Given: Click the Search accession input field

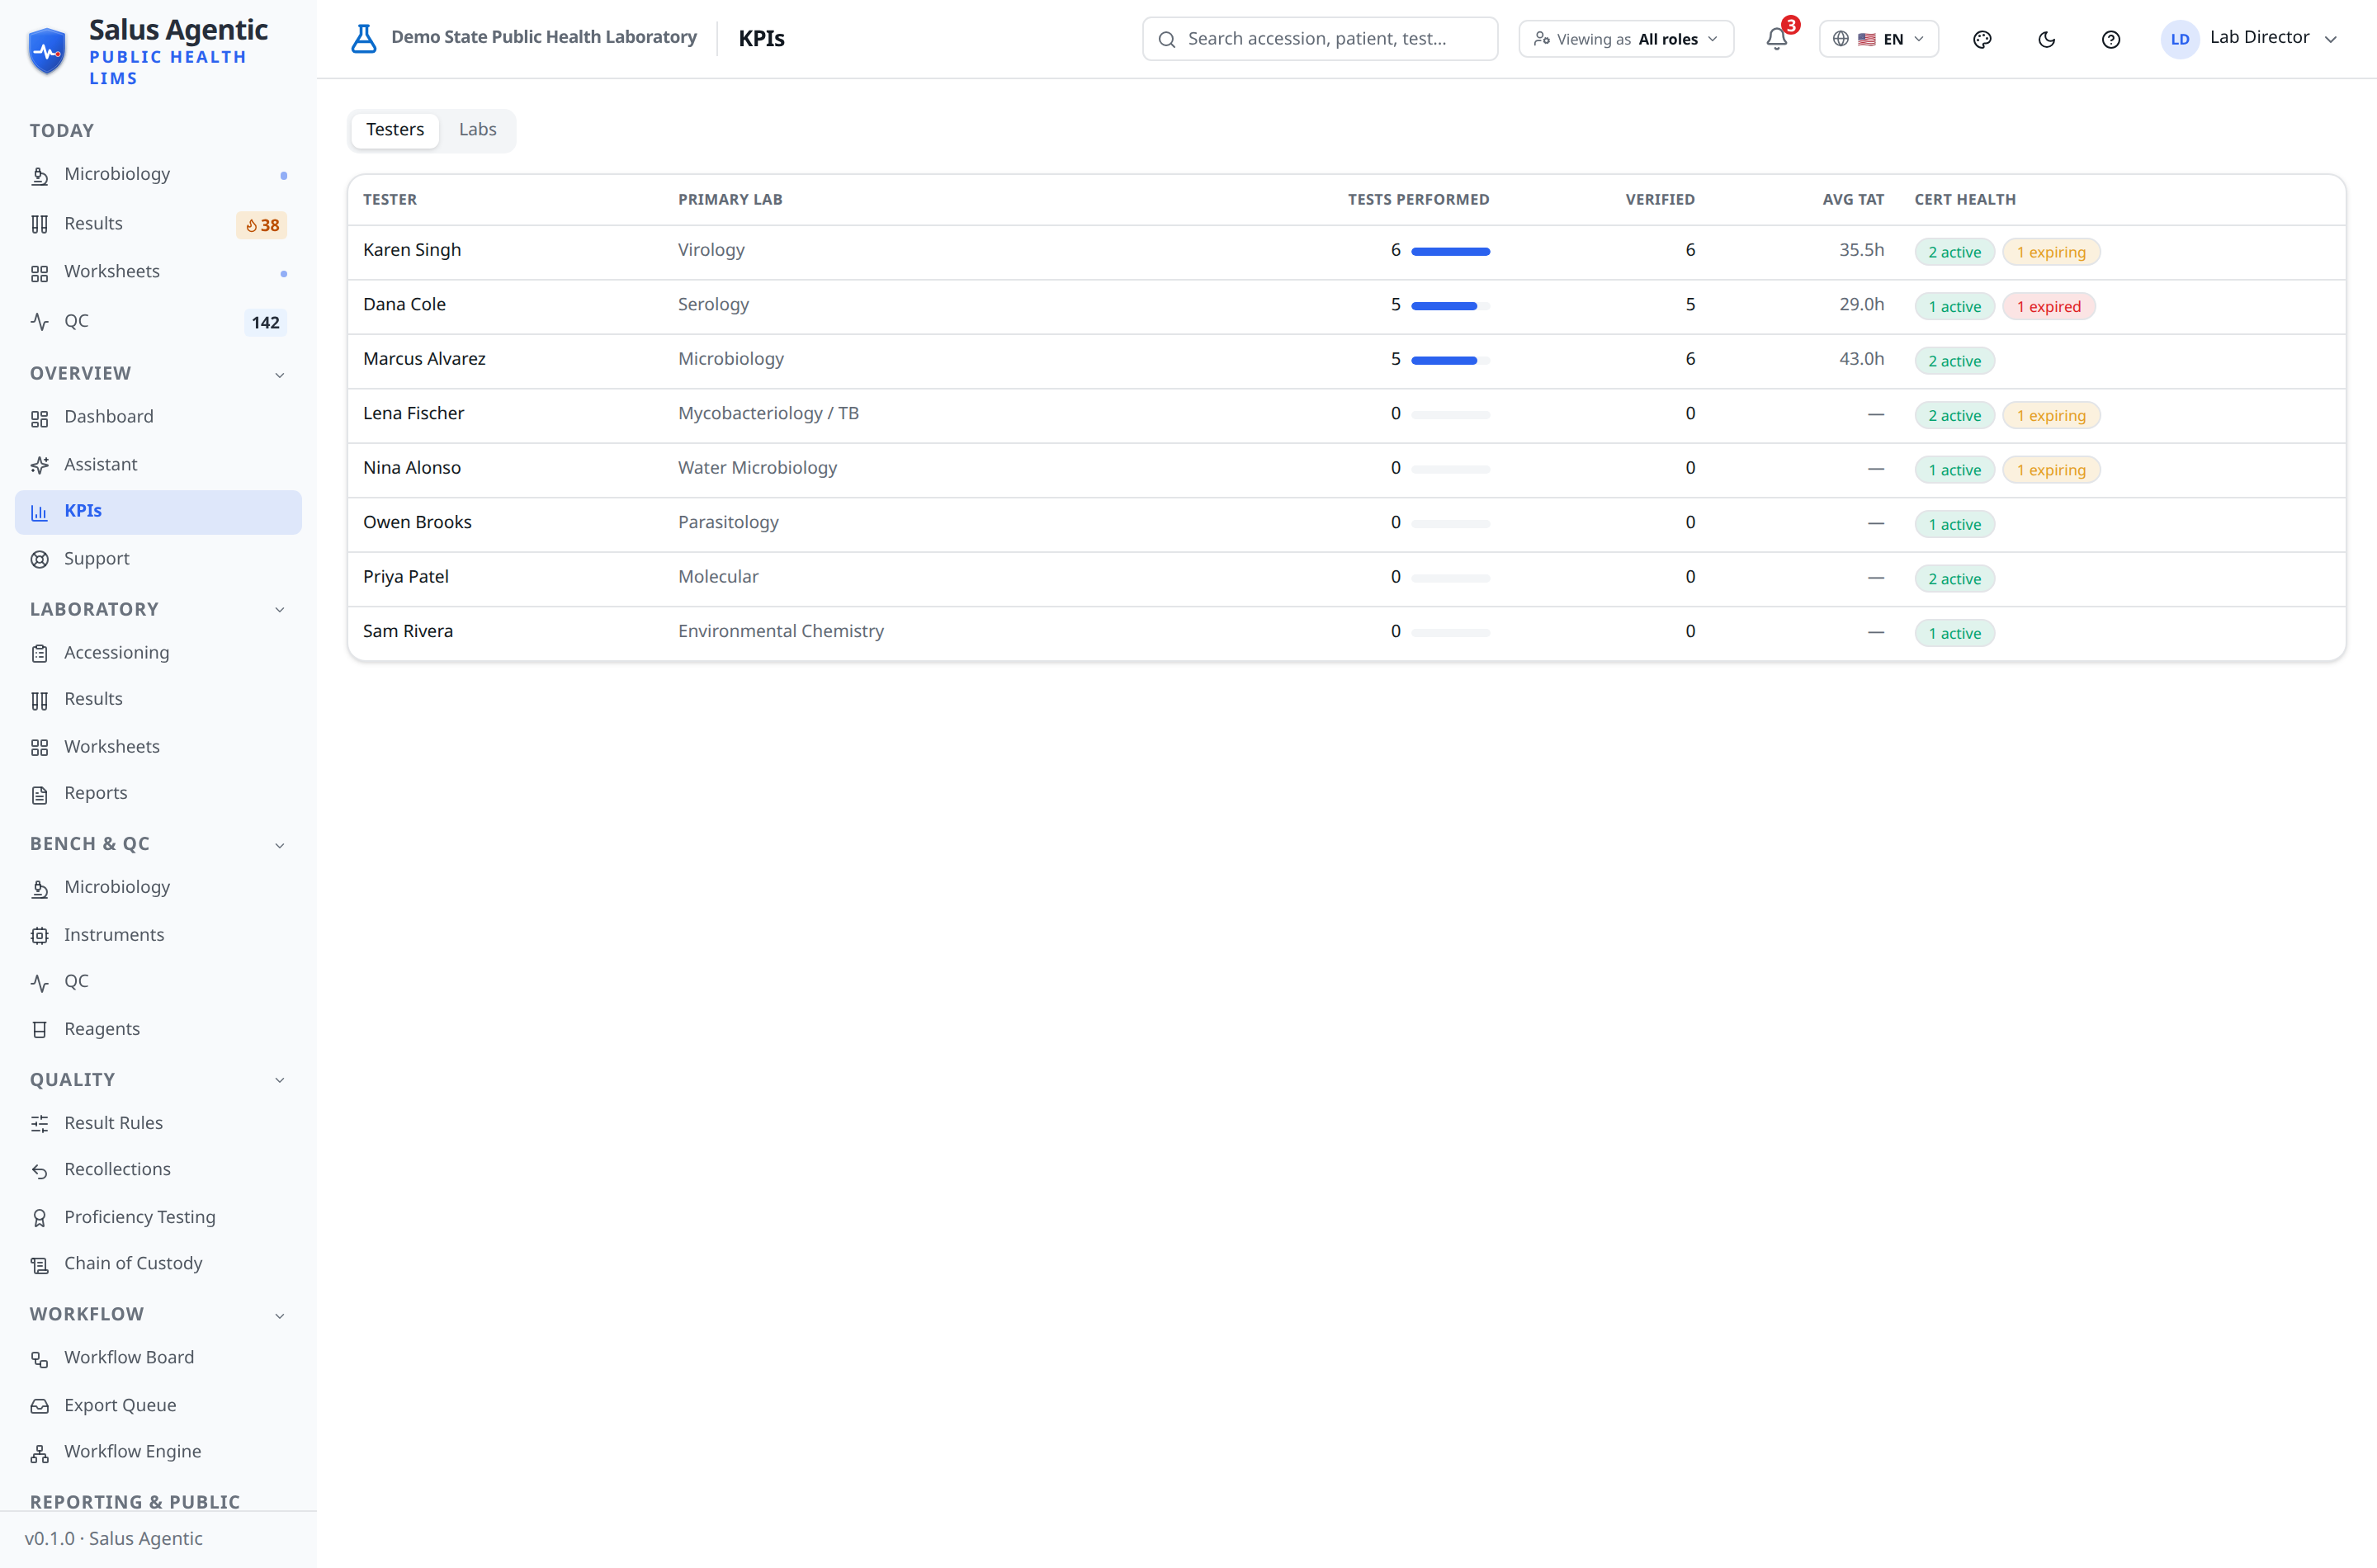Looking at the screenshot, I should pyautogui.click(x=1320, y=39).
